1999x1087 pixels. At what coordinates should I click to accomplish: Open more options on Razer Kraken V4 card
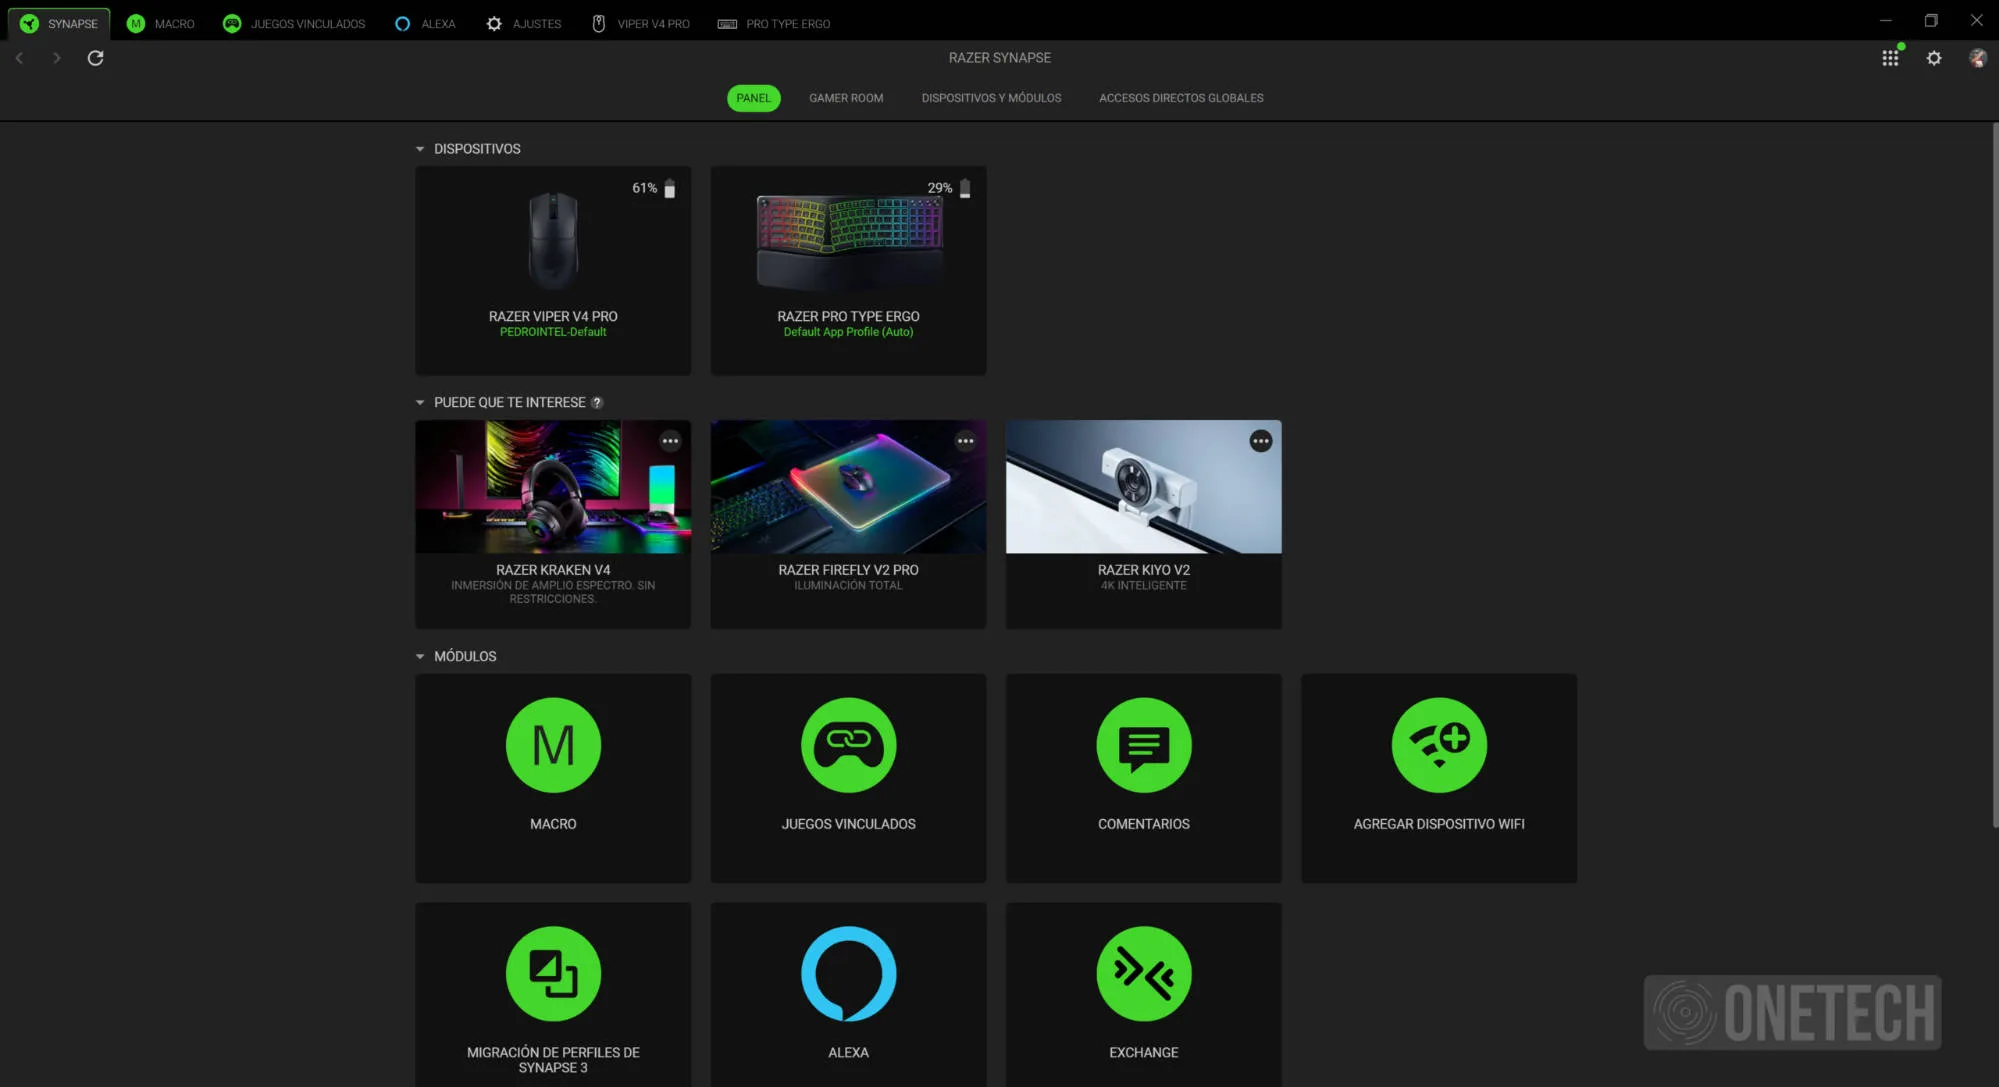(x=670, y=441)
